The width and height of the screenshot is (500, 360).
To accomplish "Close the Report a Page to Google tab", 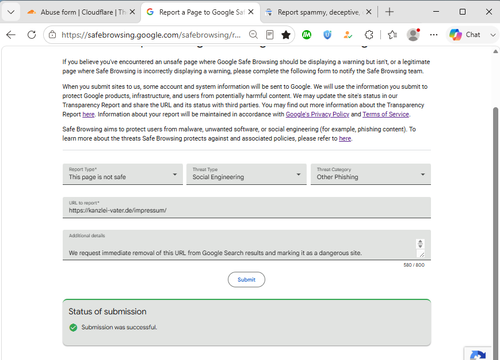I will tap(251, 12).
